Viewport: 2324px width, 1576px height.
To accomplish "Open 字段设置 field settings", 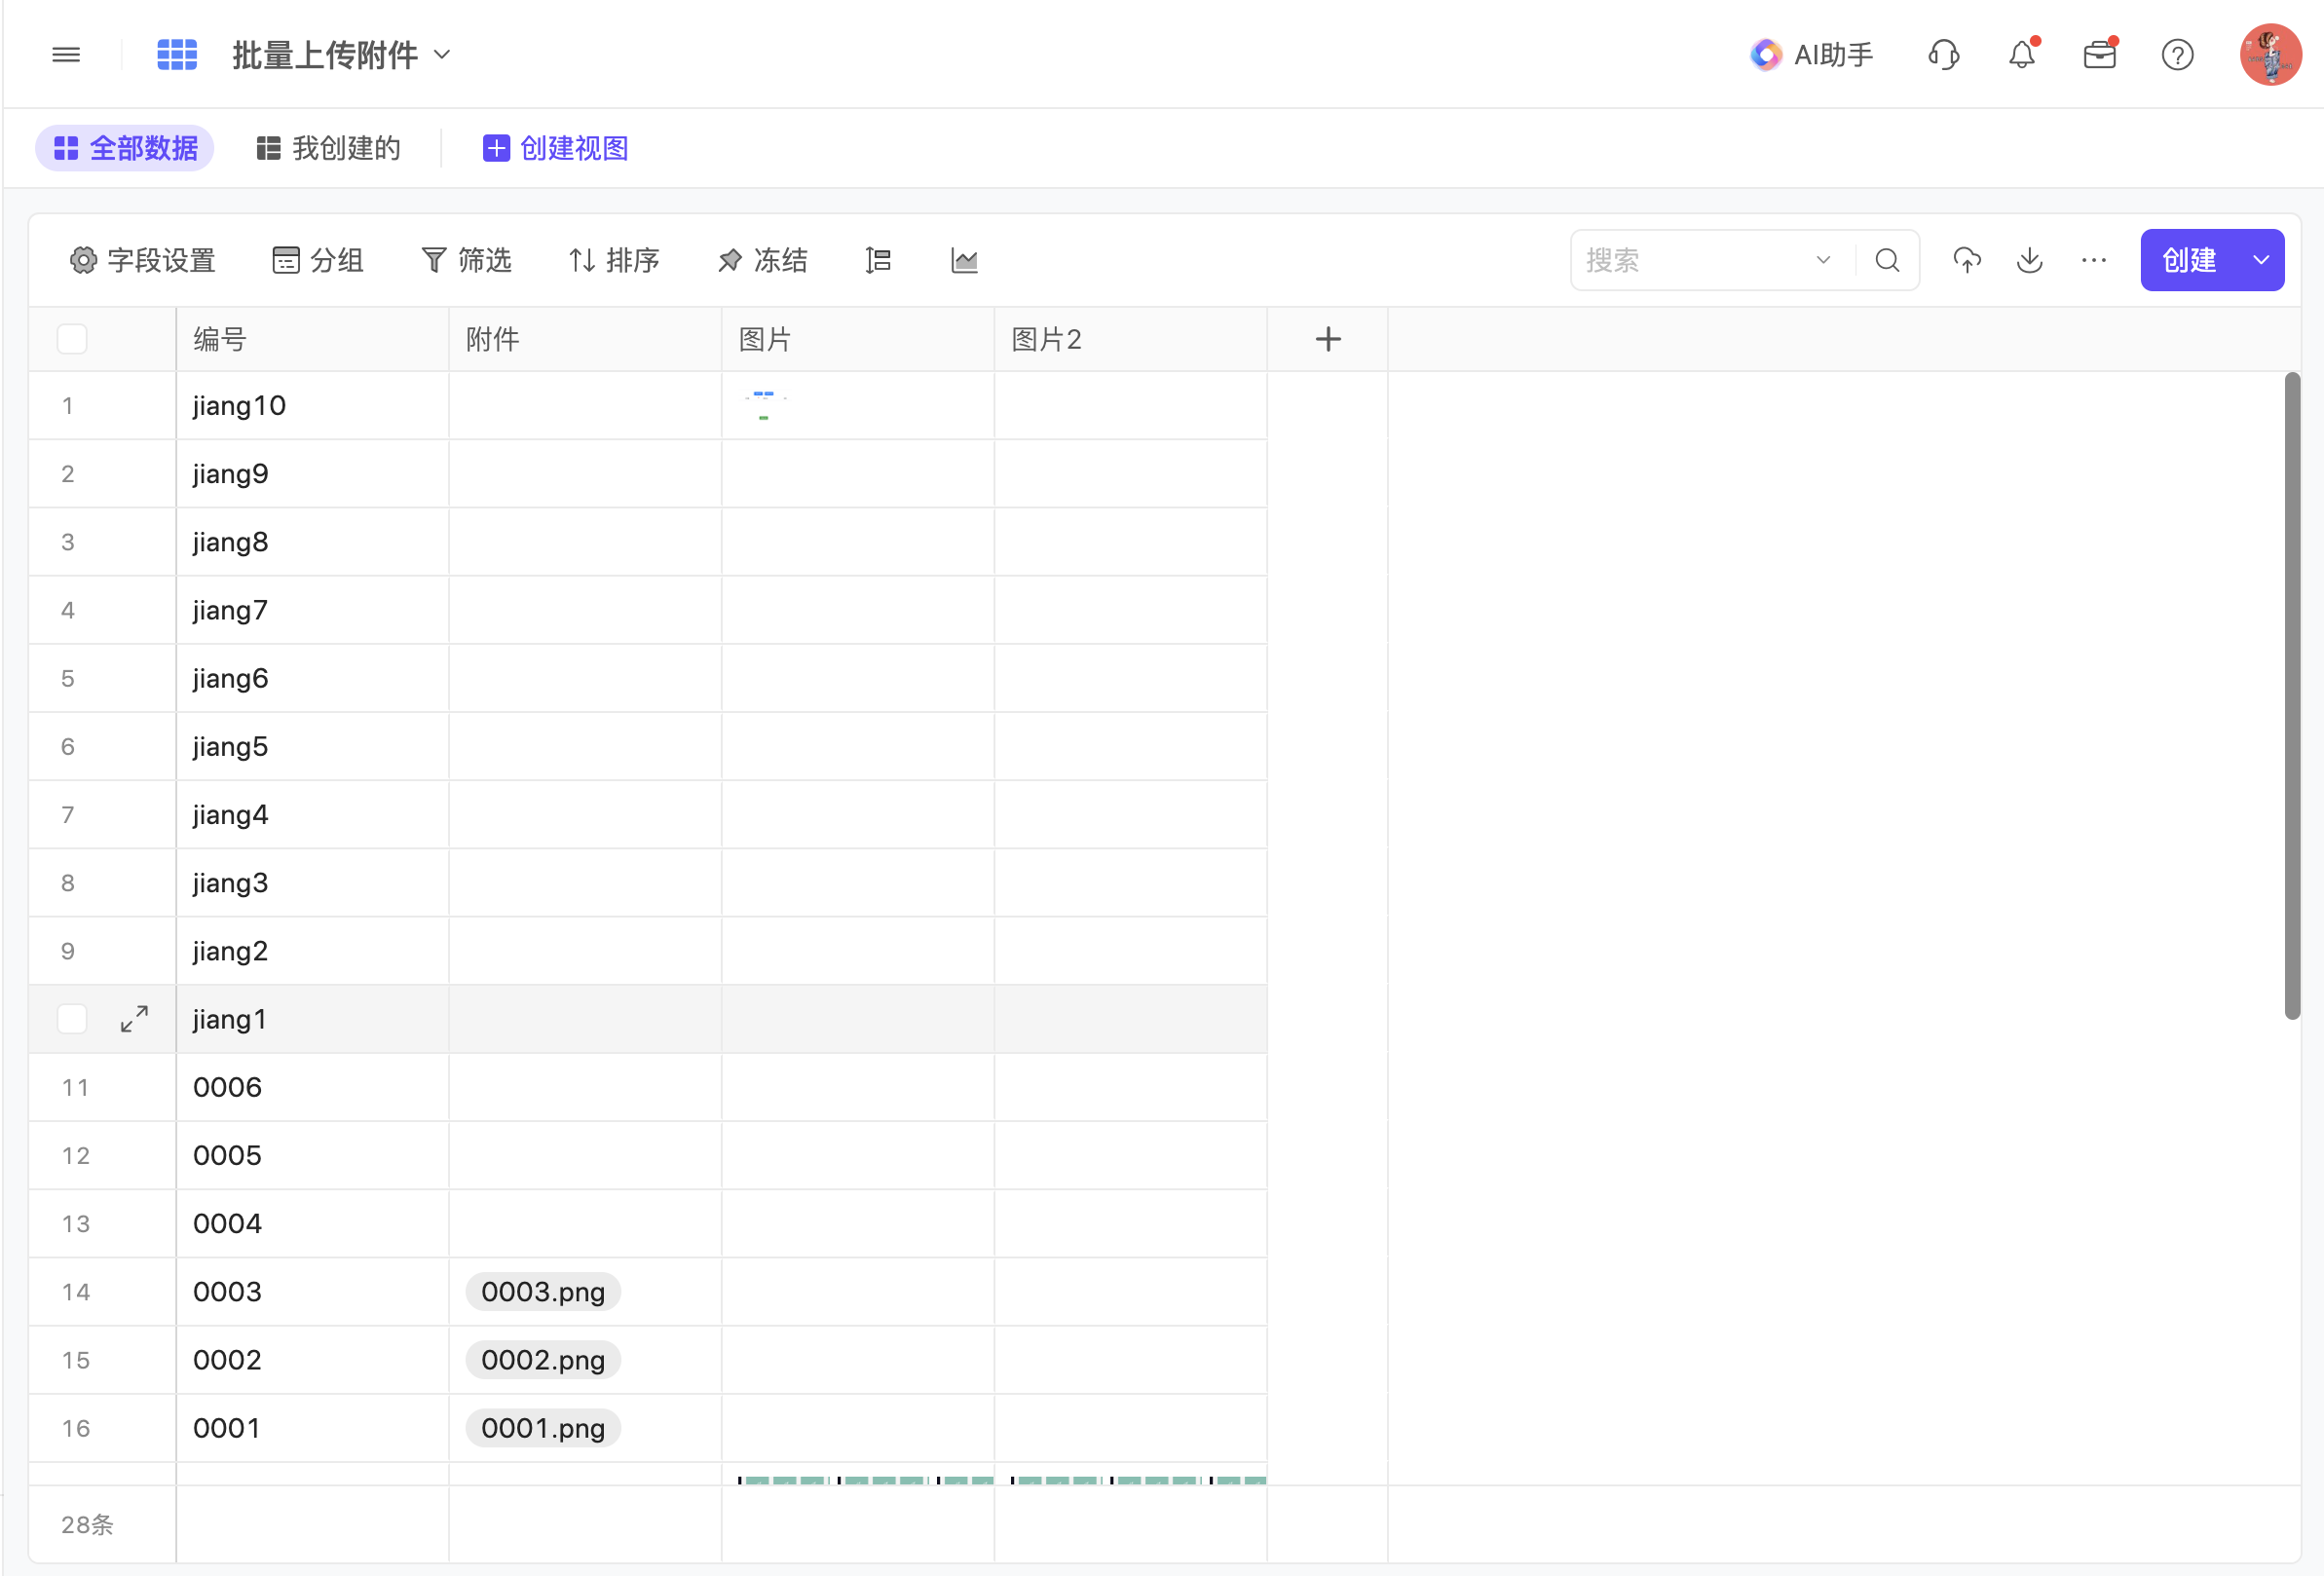I will (143, 261).
